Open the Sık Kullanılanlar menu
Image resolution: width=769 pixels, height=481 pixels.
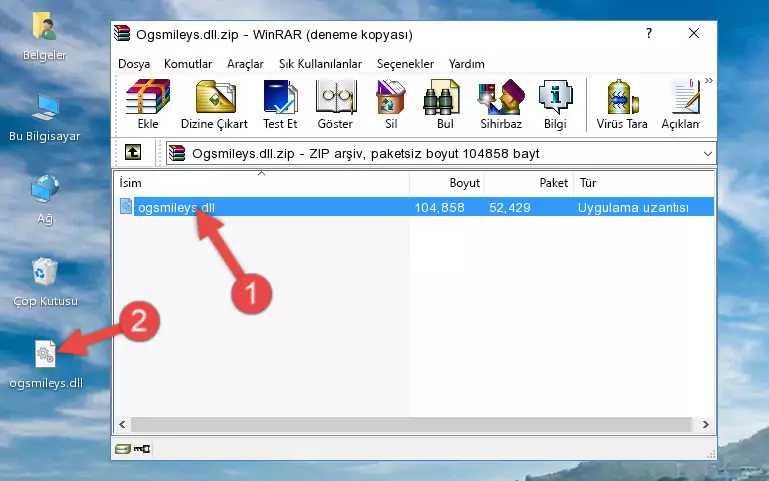tap(320, 64)
